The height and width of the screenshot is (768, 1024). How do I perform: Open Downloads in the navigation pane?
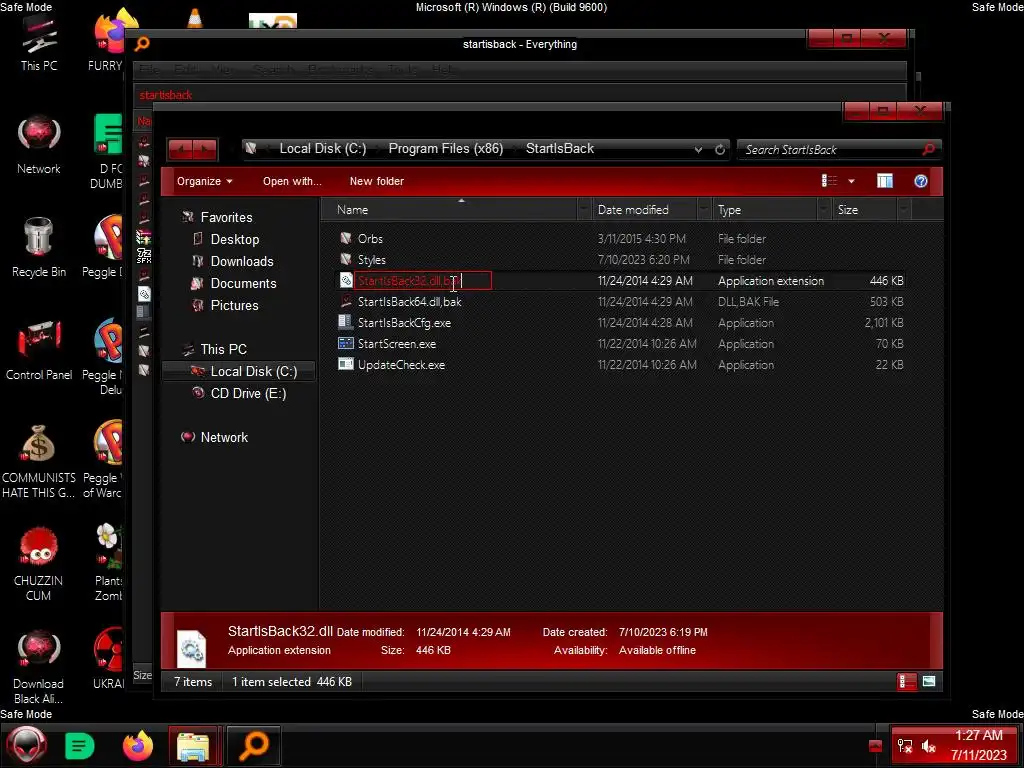pyautogui.click(x=242, y=261)
